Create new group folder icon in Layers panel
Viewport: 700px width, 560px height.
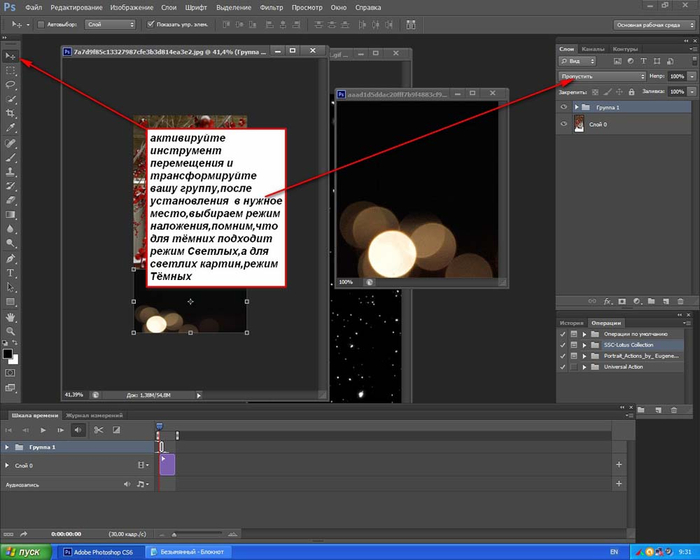point(651,301)
